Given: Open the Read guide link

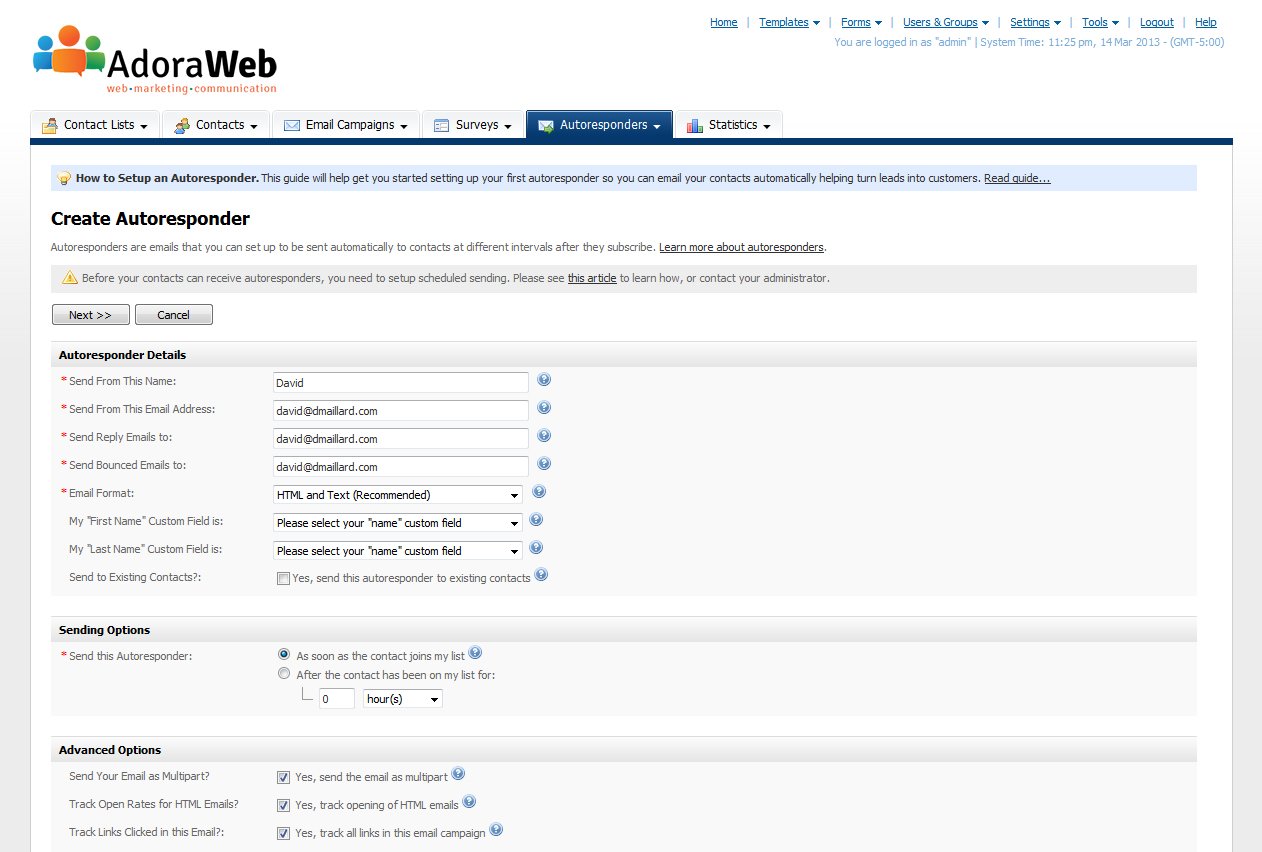Looking at the screenshot, I should pyautogui.click(x=1017, y=178).
